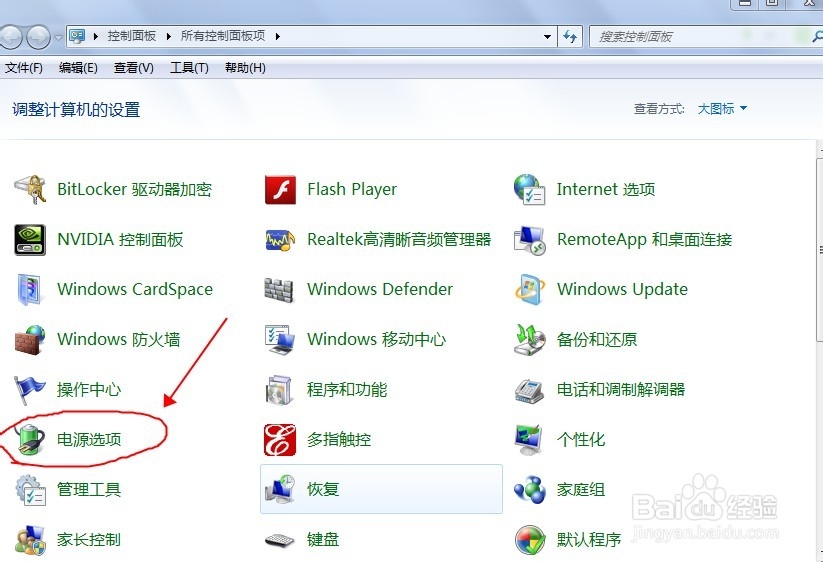This screenshot has height=562, width=823.
Task: Open the Default Programs icon (默认程序)
Action: coord(530,540)
